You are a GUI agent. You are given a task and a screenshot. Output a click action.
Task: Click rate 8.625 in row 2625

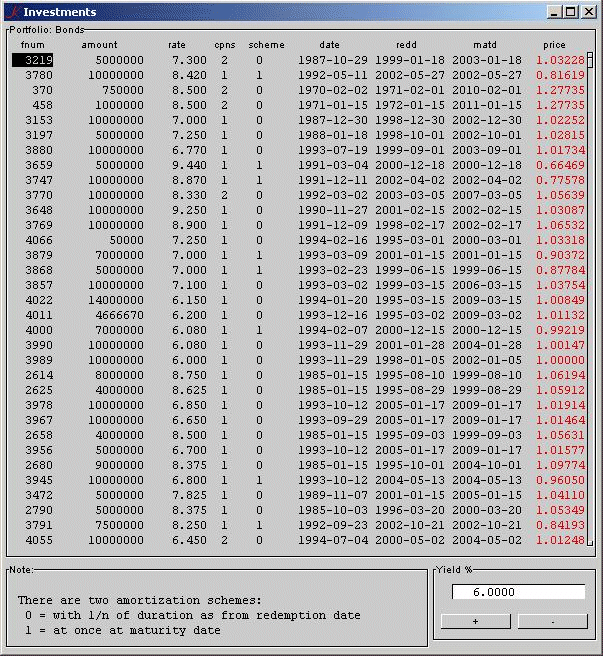pos(190,390)
